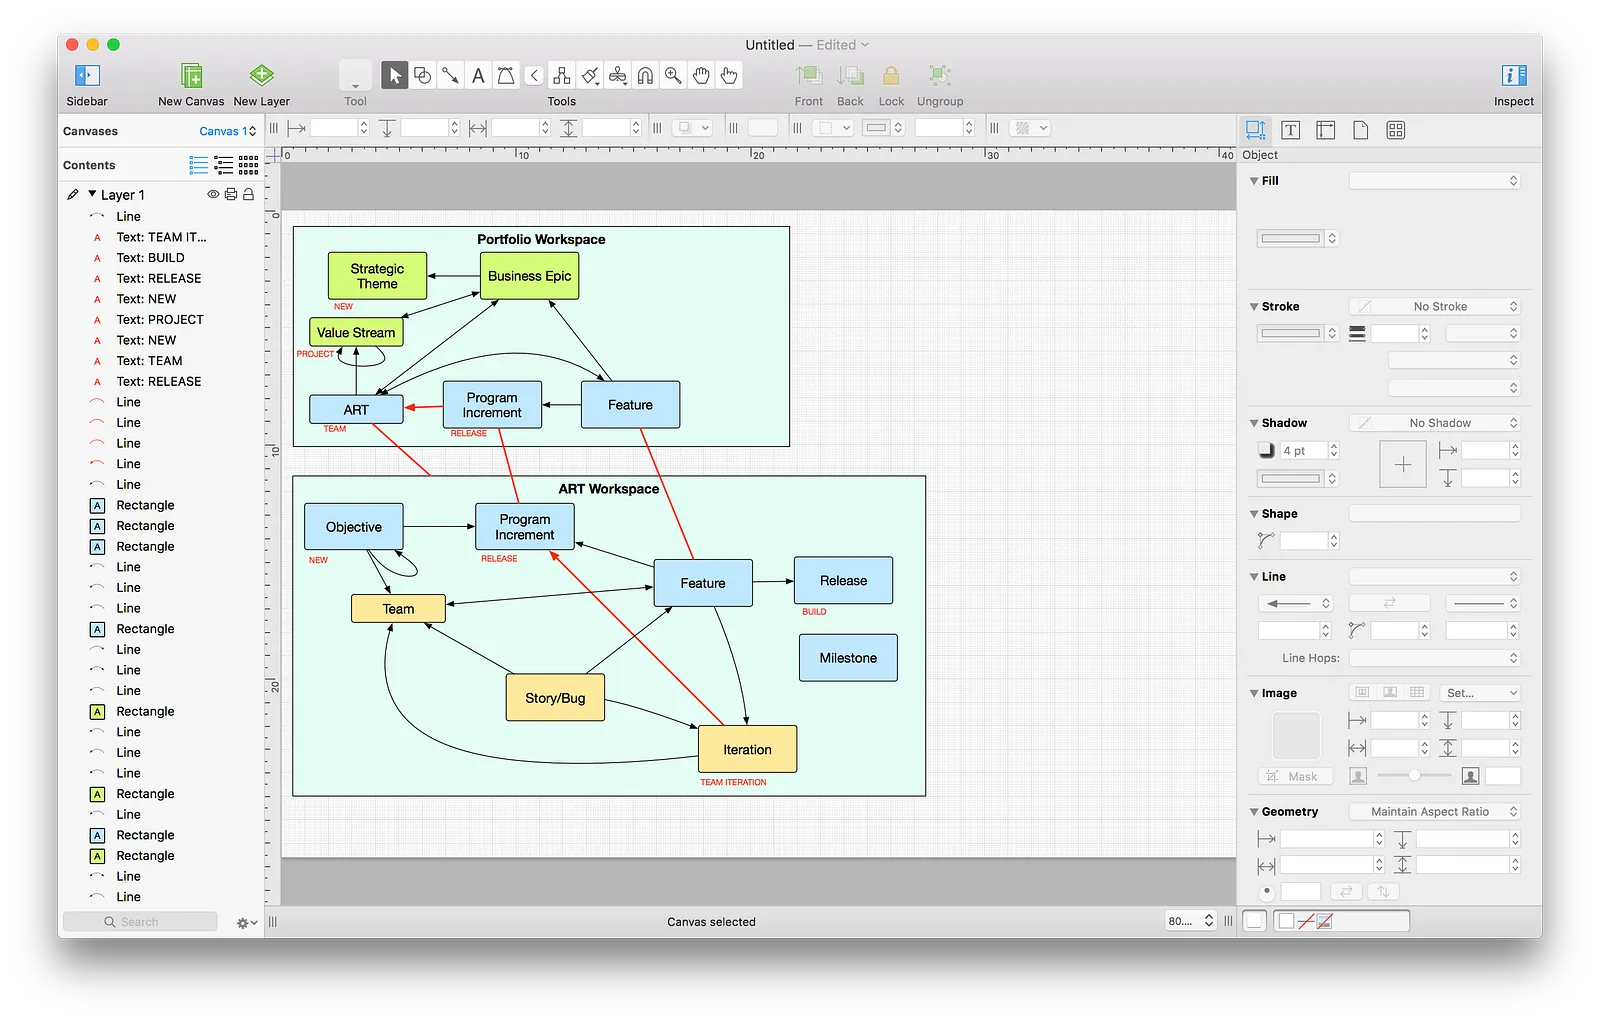This screenshot has height=1021, width=1600.
Task: Toggle the Sidebar button
Action: (87, 75)
